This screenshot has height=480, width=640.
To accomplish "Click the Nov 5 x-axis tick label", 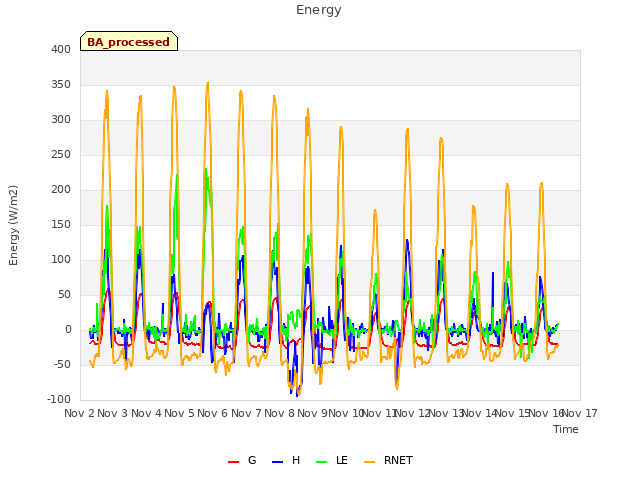I will tap(179, 413).
